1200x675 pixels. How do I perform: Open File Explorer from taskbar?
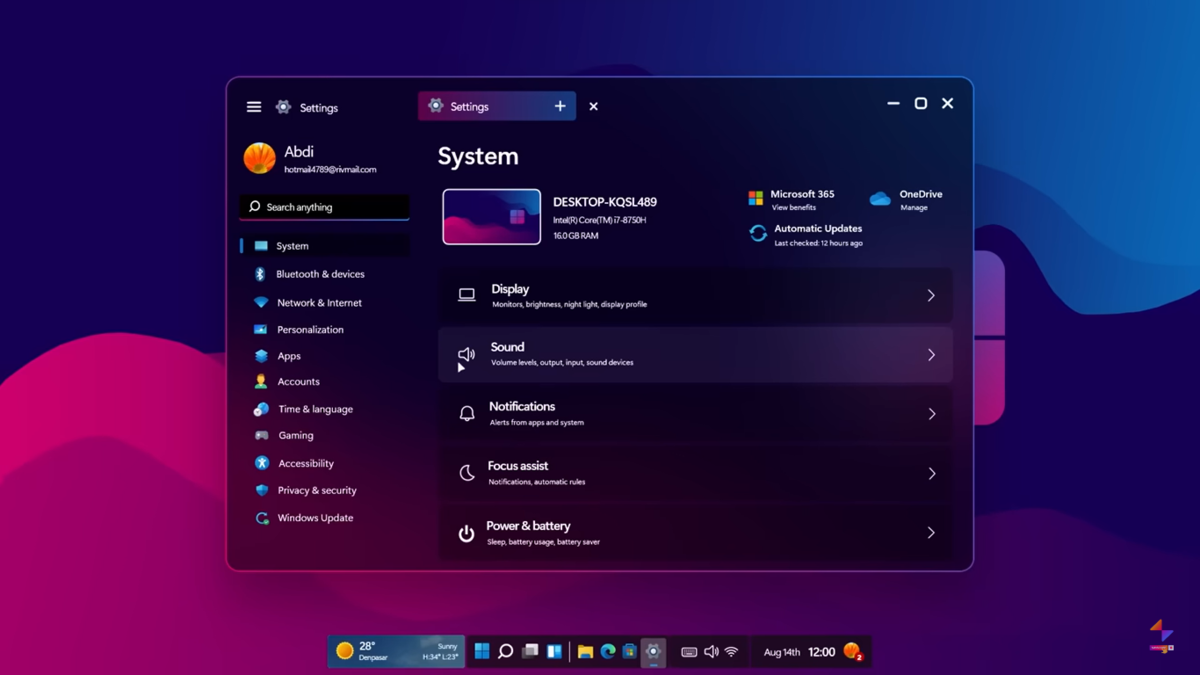[x=586, y=652]
